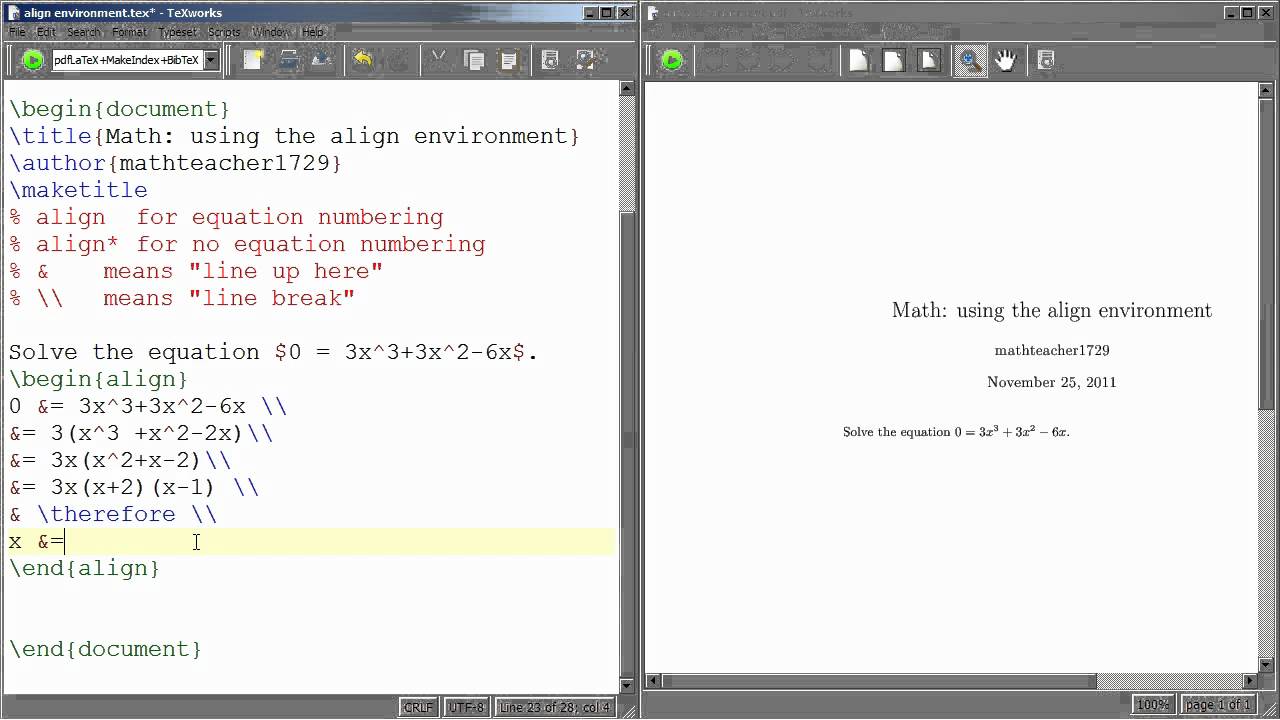Viewport: 1280px width, 720px height.
Task: Click Fit to width icon in preview
Action: (894, 60)
